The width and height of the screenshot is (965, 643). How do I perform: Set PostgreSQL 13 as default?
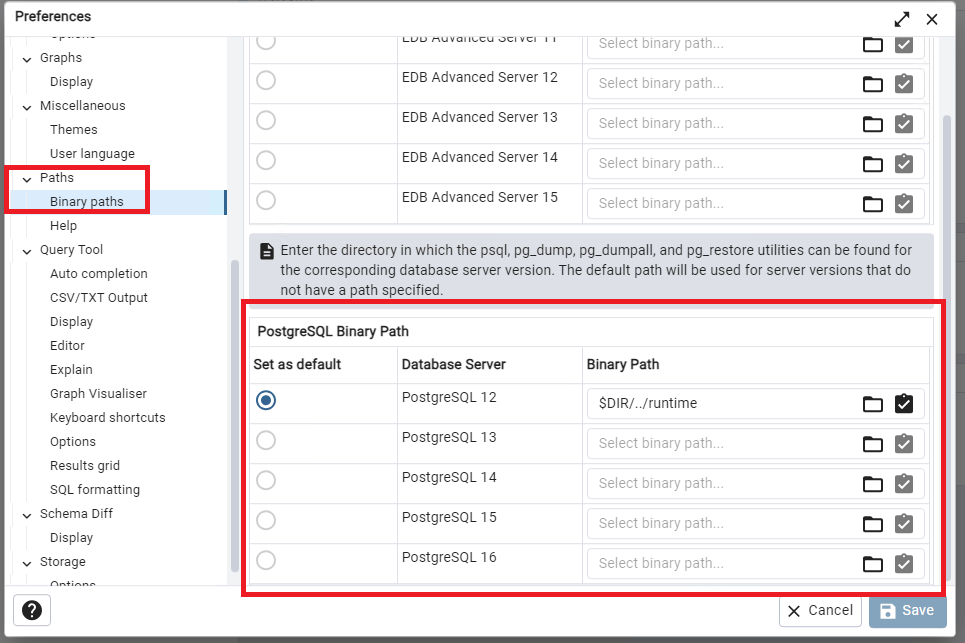pos(266,441)
